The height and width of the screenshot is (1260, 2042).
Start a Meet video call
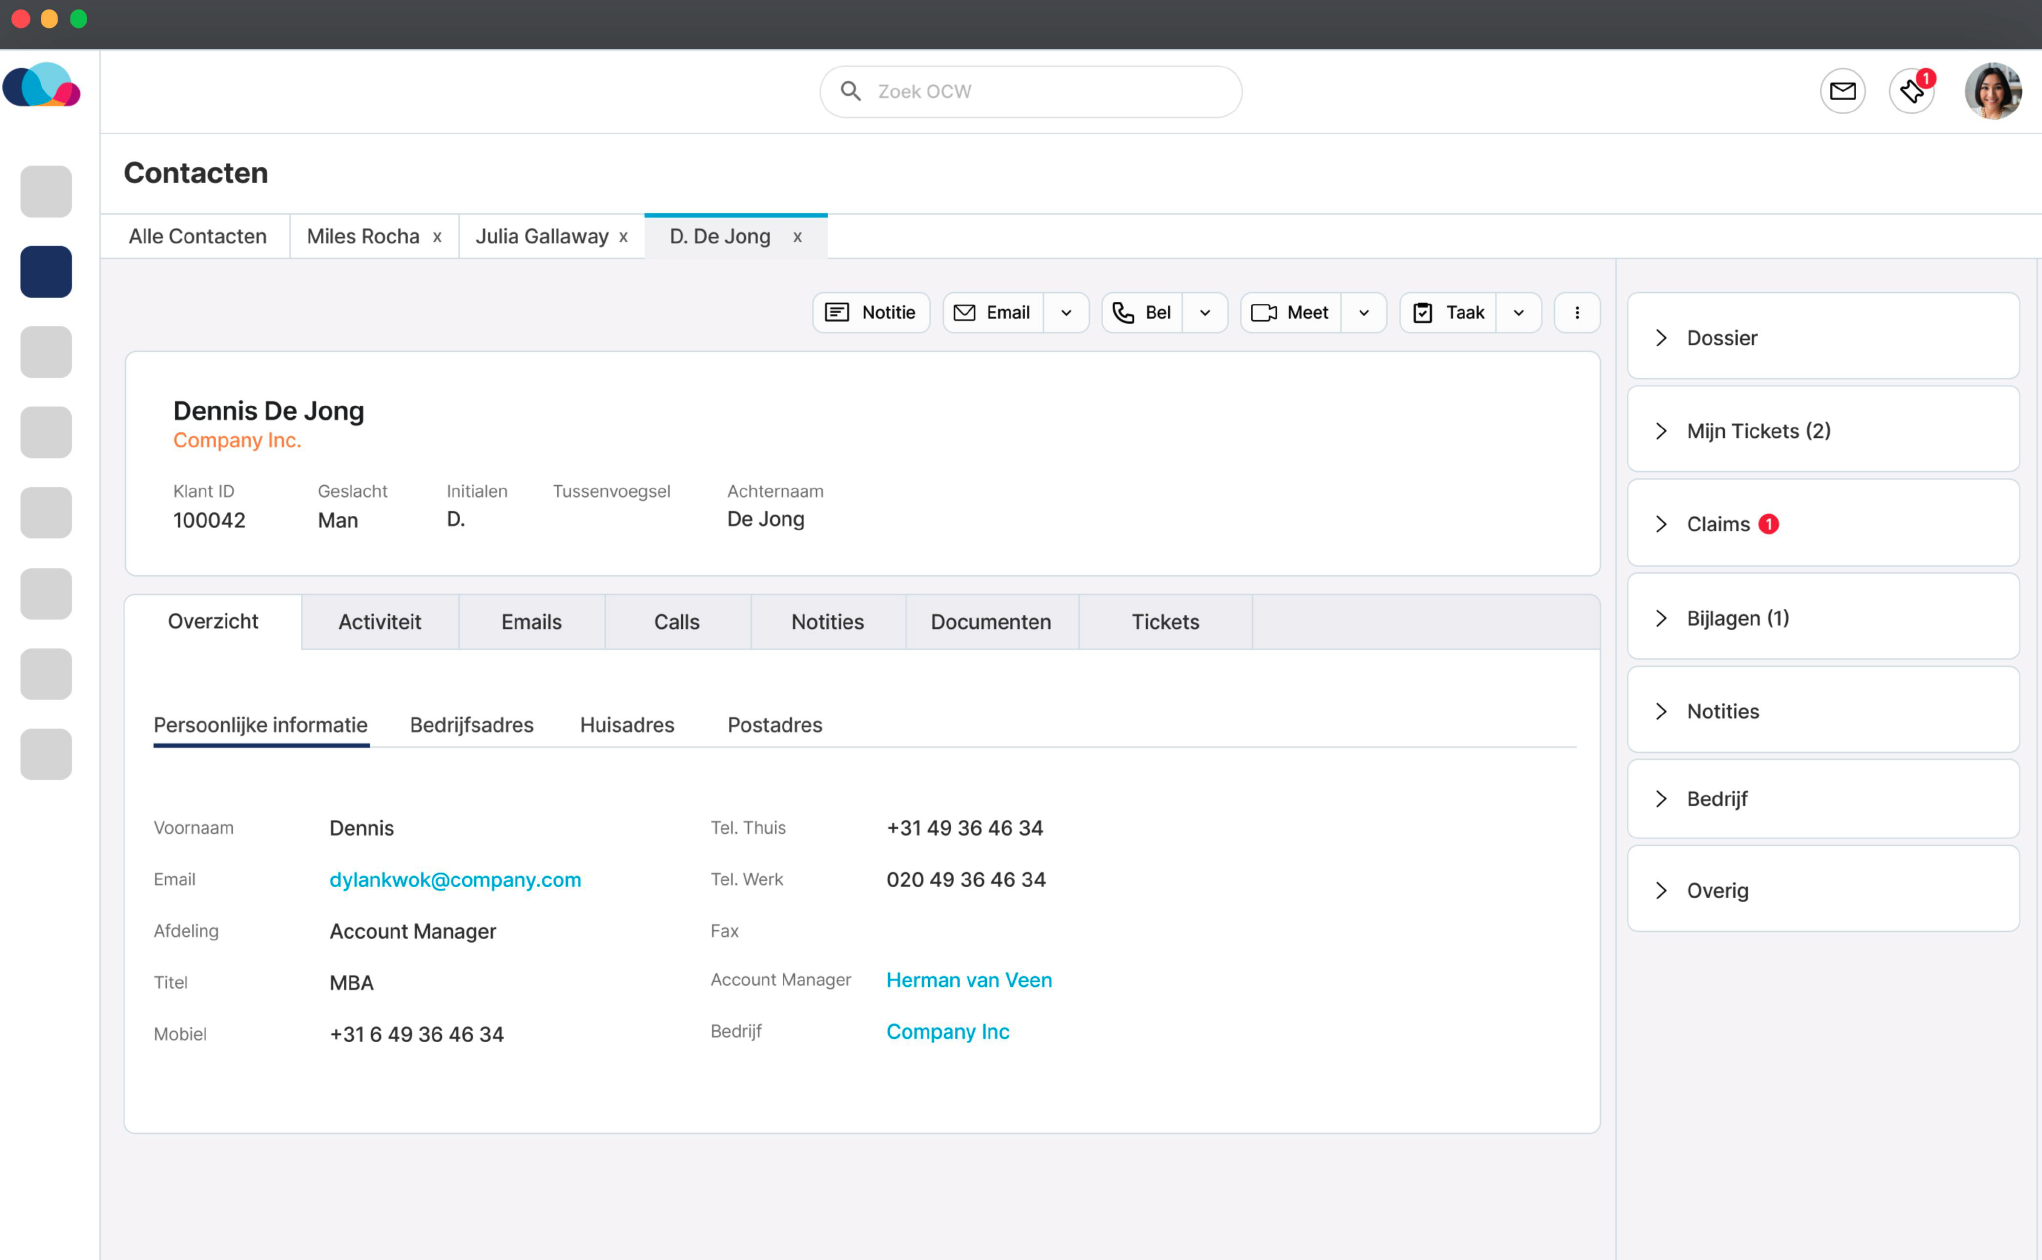pyautogui.click(x=1291, y=313)
